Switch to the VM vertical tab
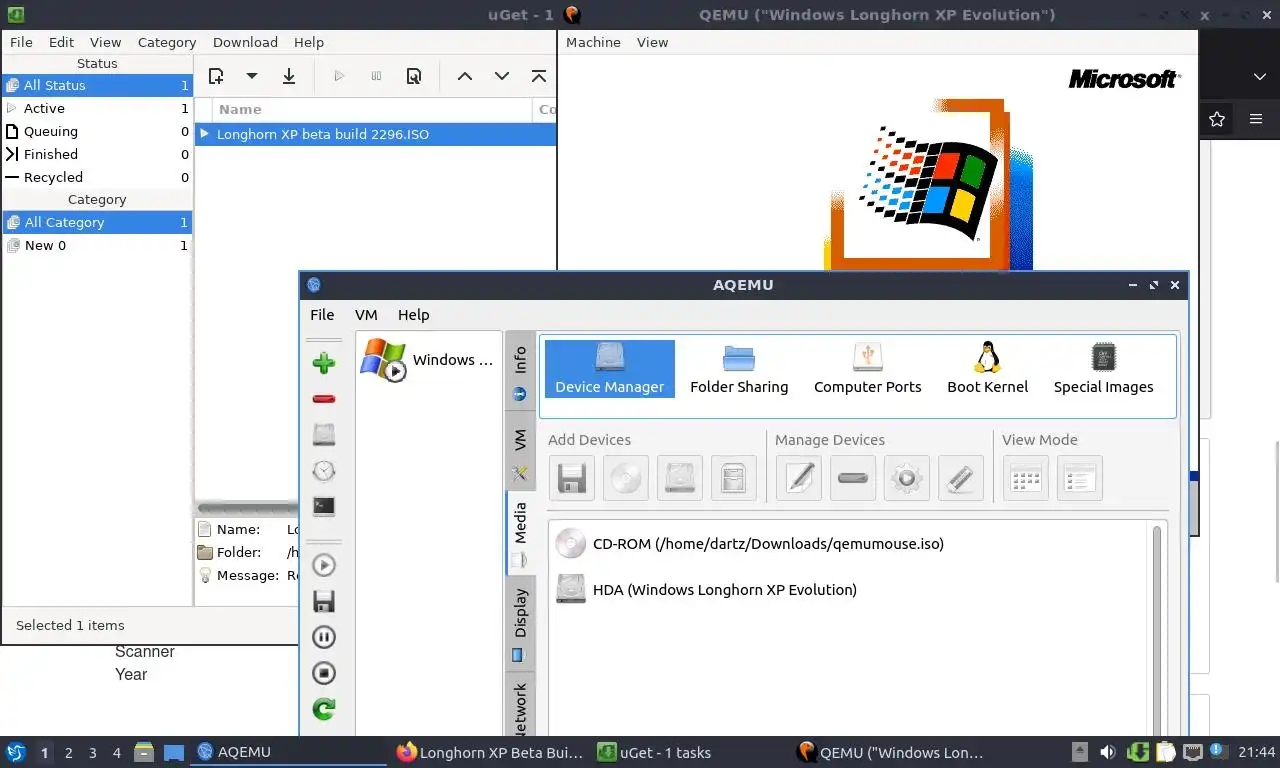Screen dimensions: 1280x768 [x=520, y=451]
